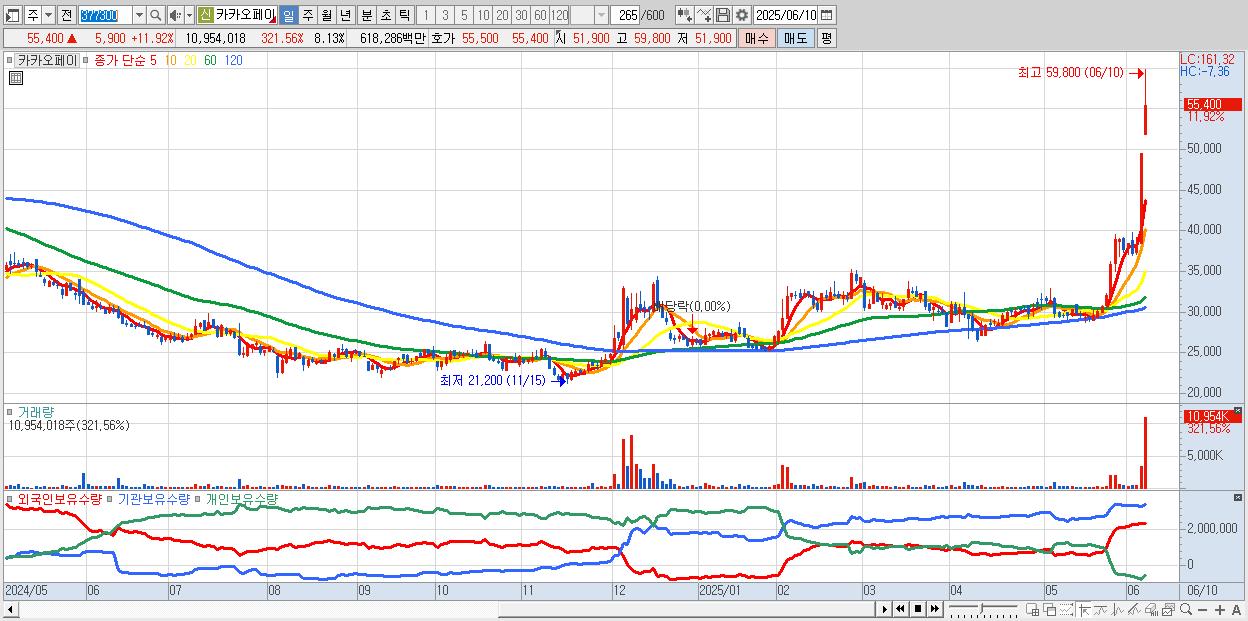Click the panel layout icon at the top-left corner

point(12,15)
